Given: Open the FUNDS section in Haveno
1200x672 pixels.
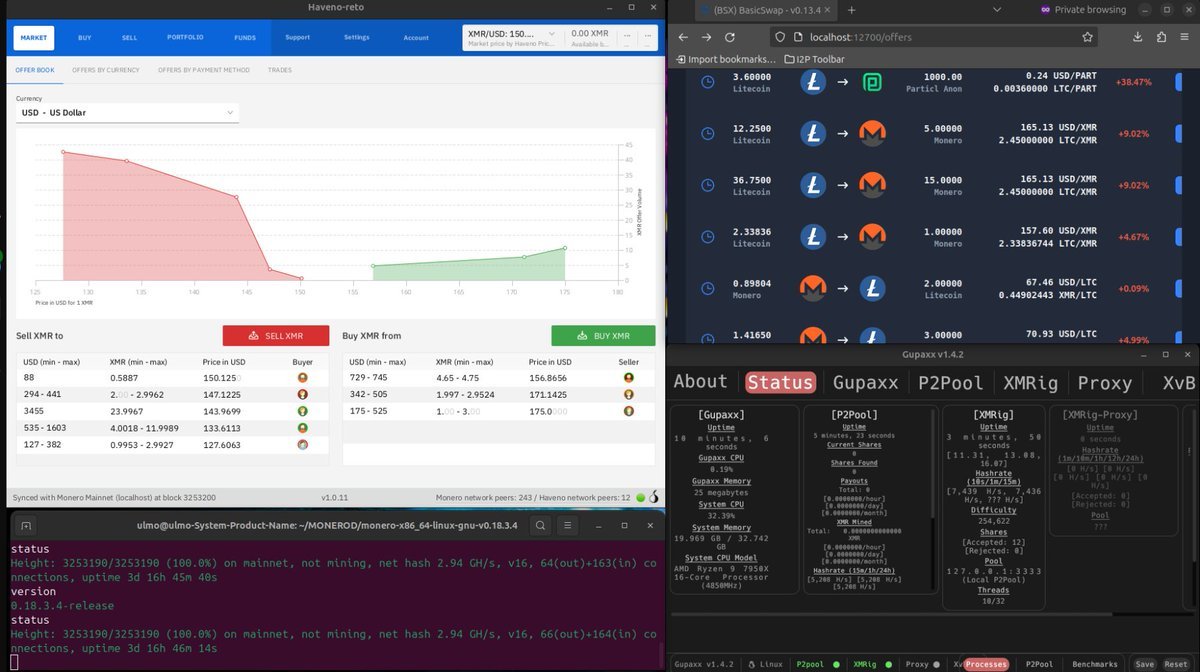Looking at the screenshot, I should click(245, 38).
